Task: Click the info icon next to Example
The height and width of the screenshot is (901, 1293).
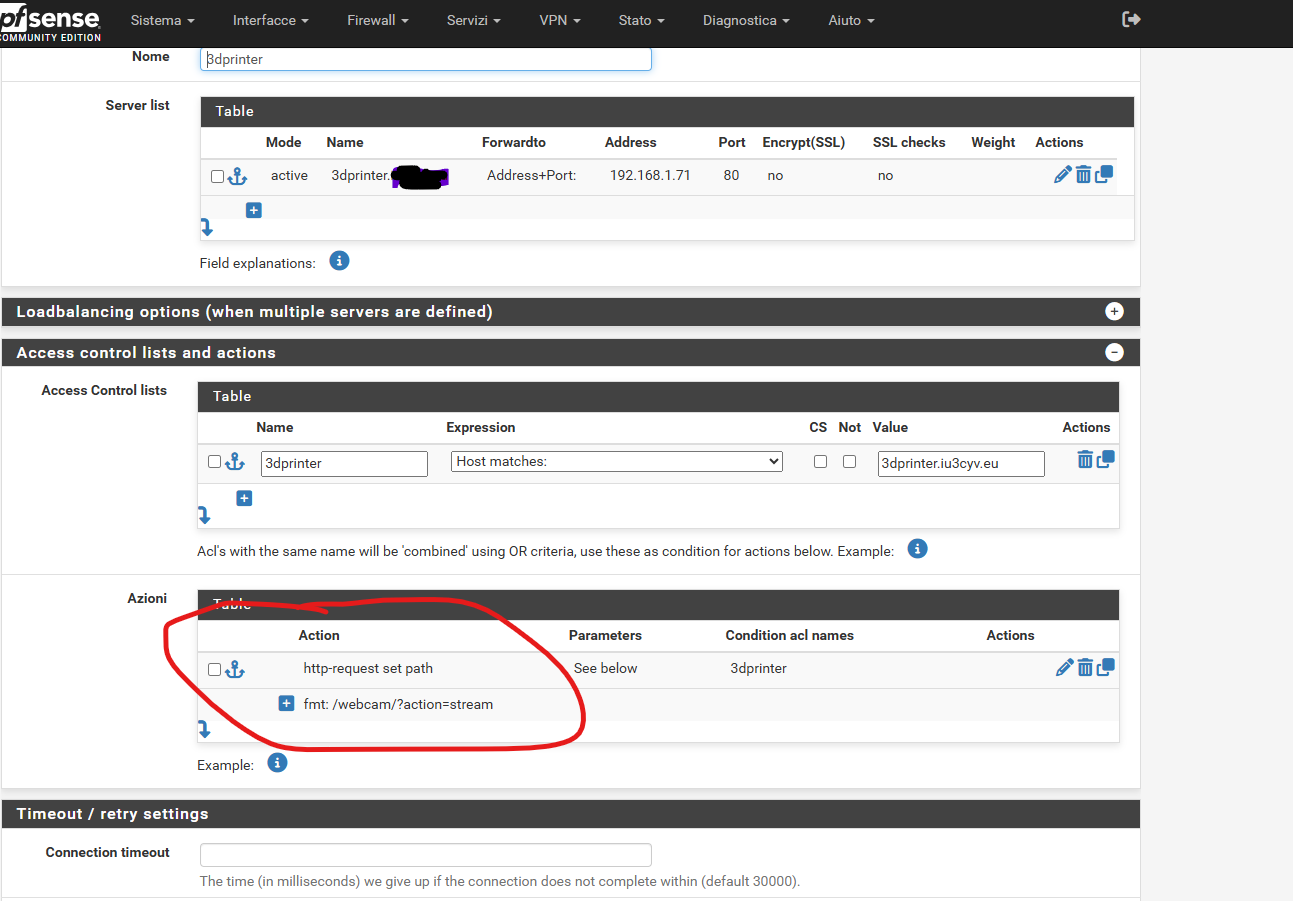Action: [x=278, y=763]
